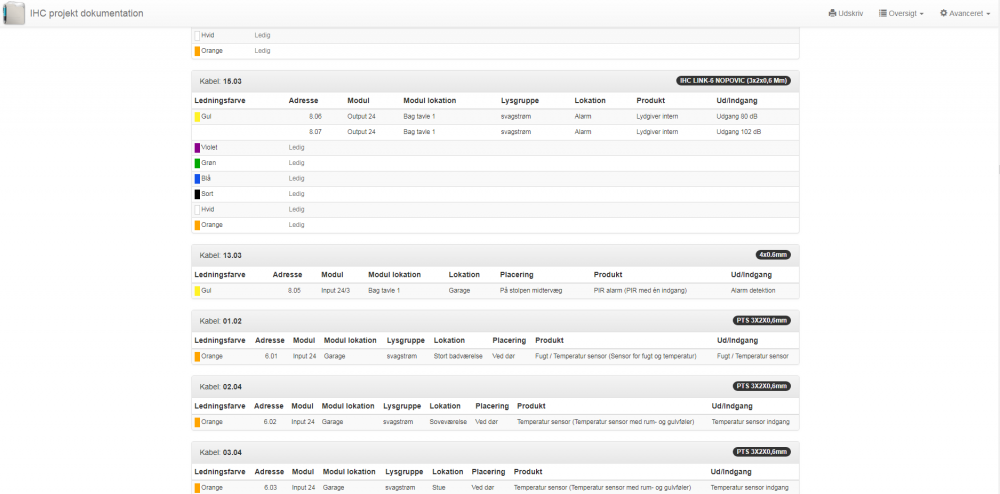This screenshot has height=494, width=1000.
Task: Click the 4x0.6mm badge on cable 13.03
Action: tap(775, 255)
